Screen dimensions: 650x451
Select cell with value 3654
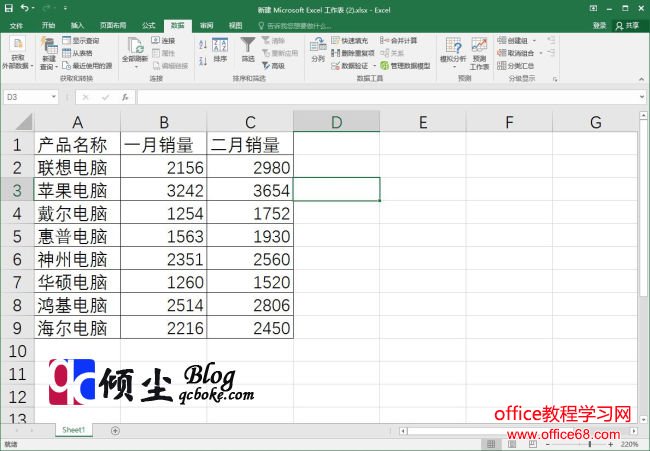pos(250,190)
